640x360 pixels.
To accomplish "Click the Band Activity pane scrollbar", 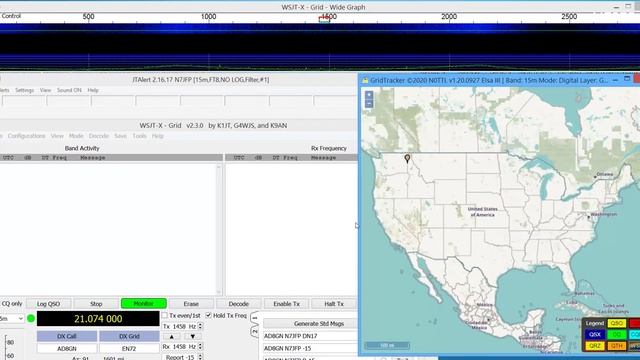I will click(219, 229).
